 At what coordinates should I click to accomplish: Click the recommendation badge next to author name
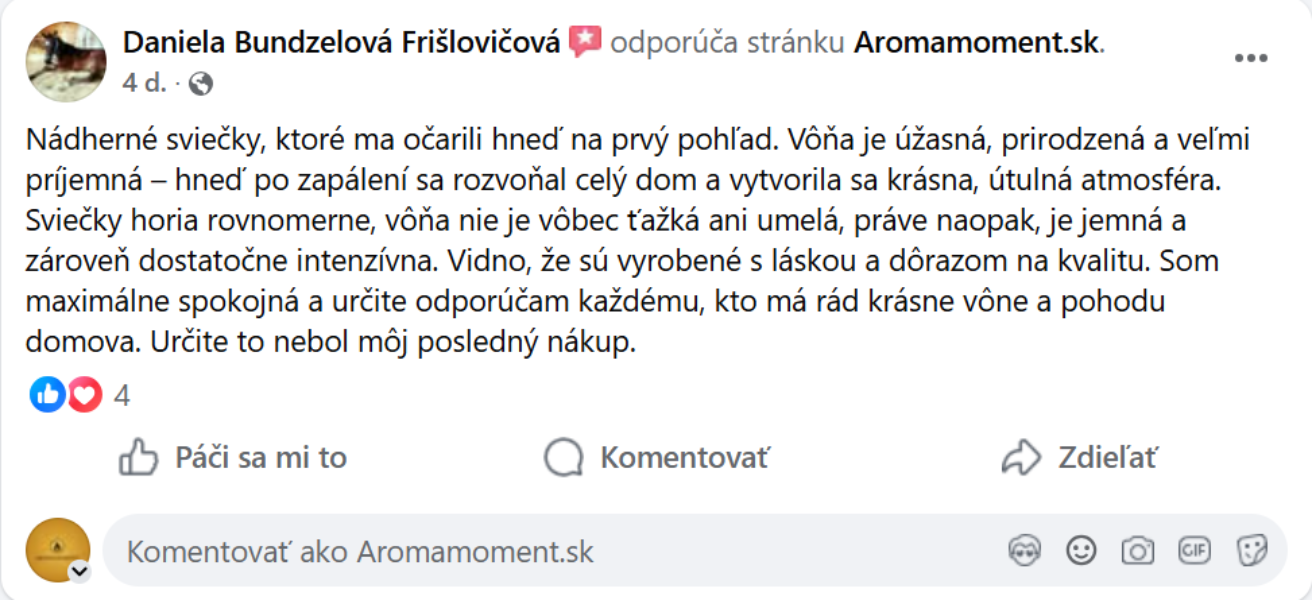coord(584,43)
